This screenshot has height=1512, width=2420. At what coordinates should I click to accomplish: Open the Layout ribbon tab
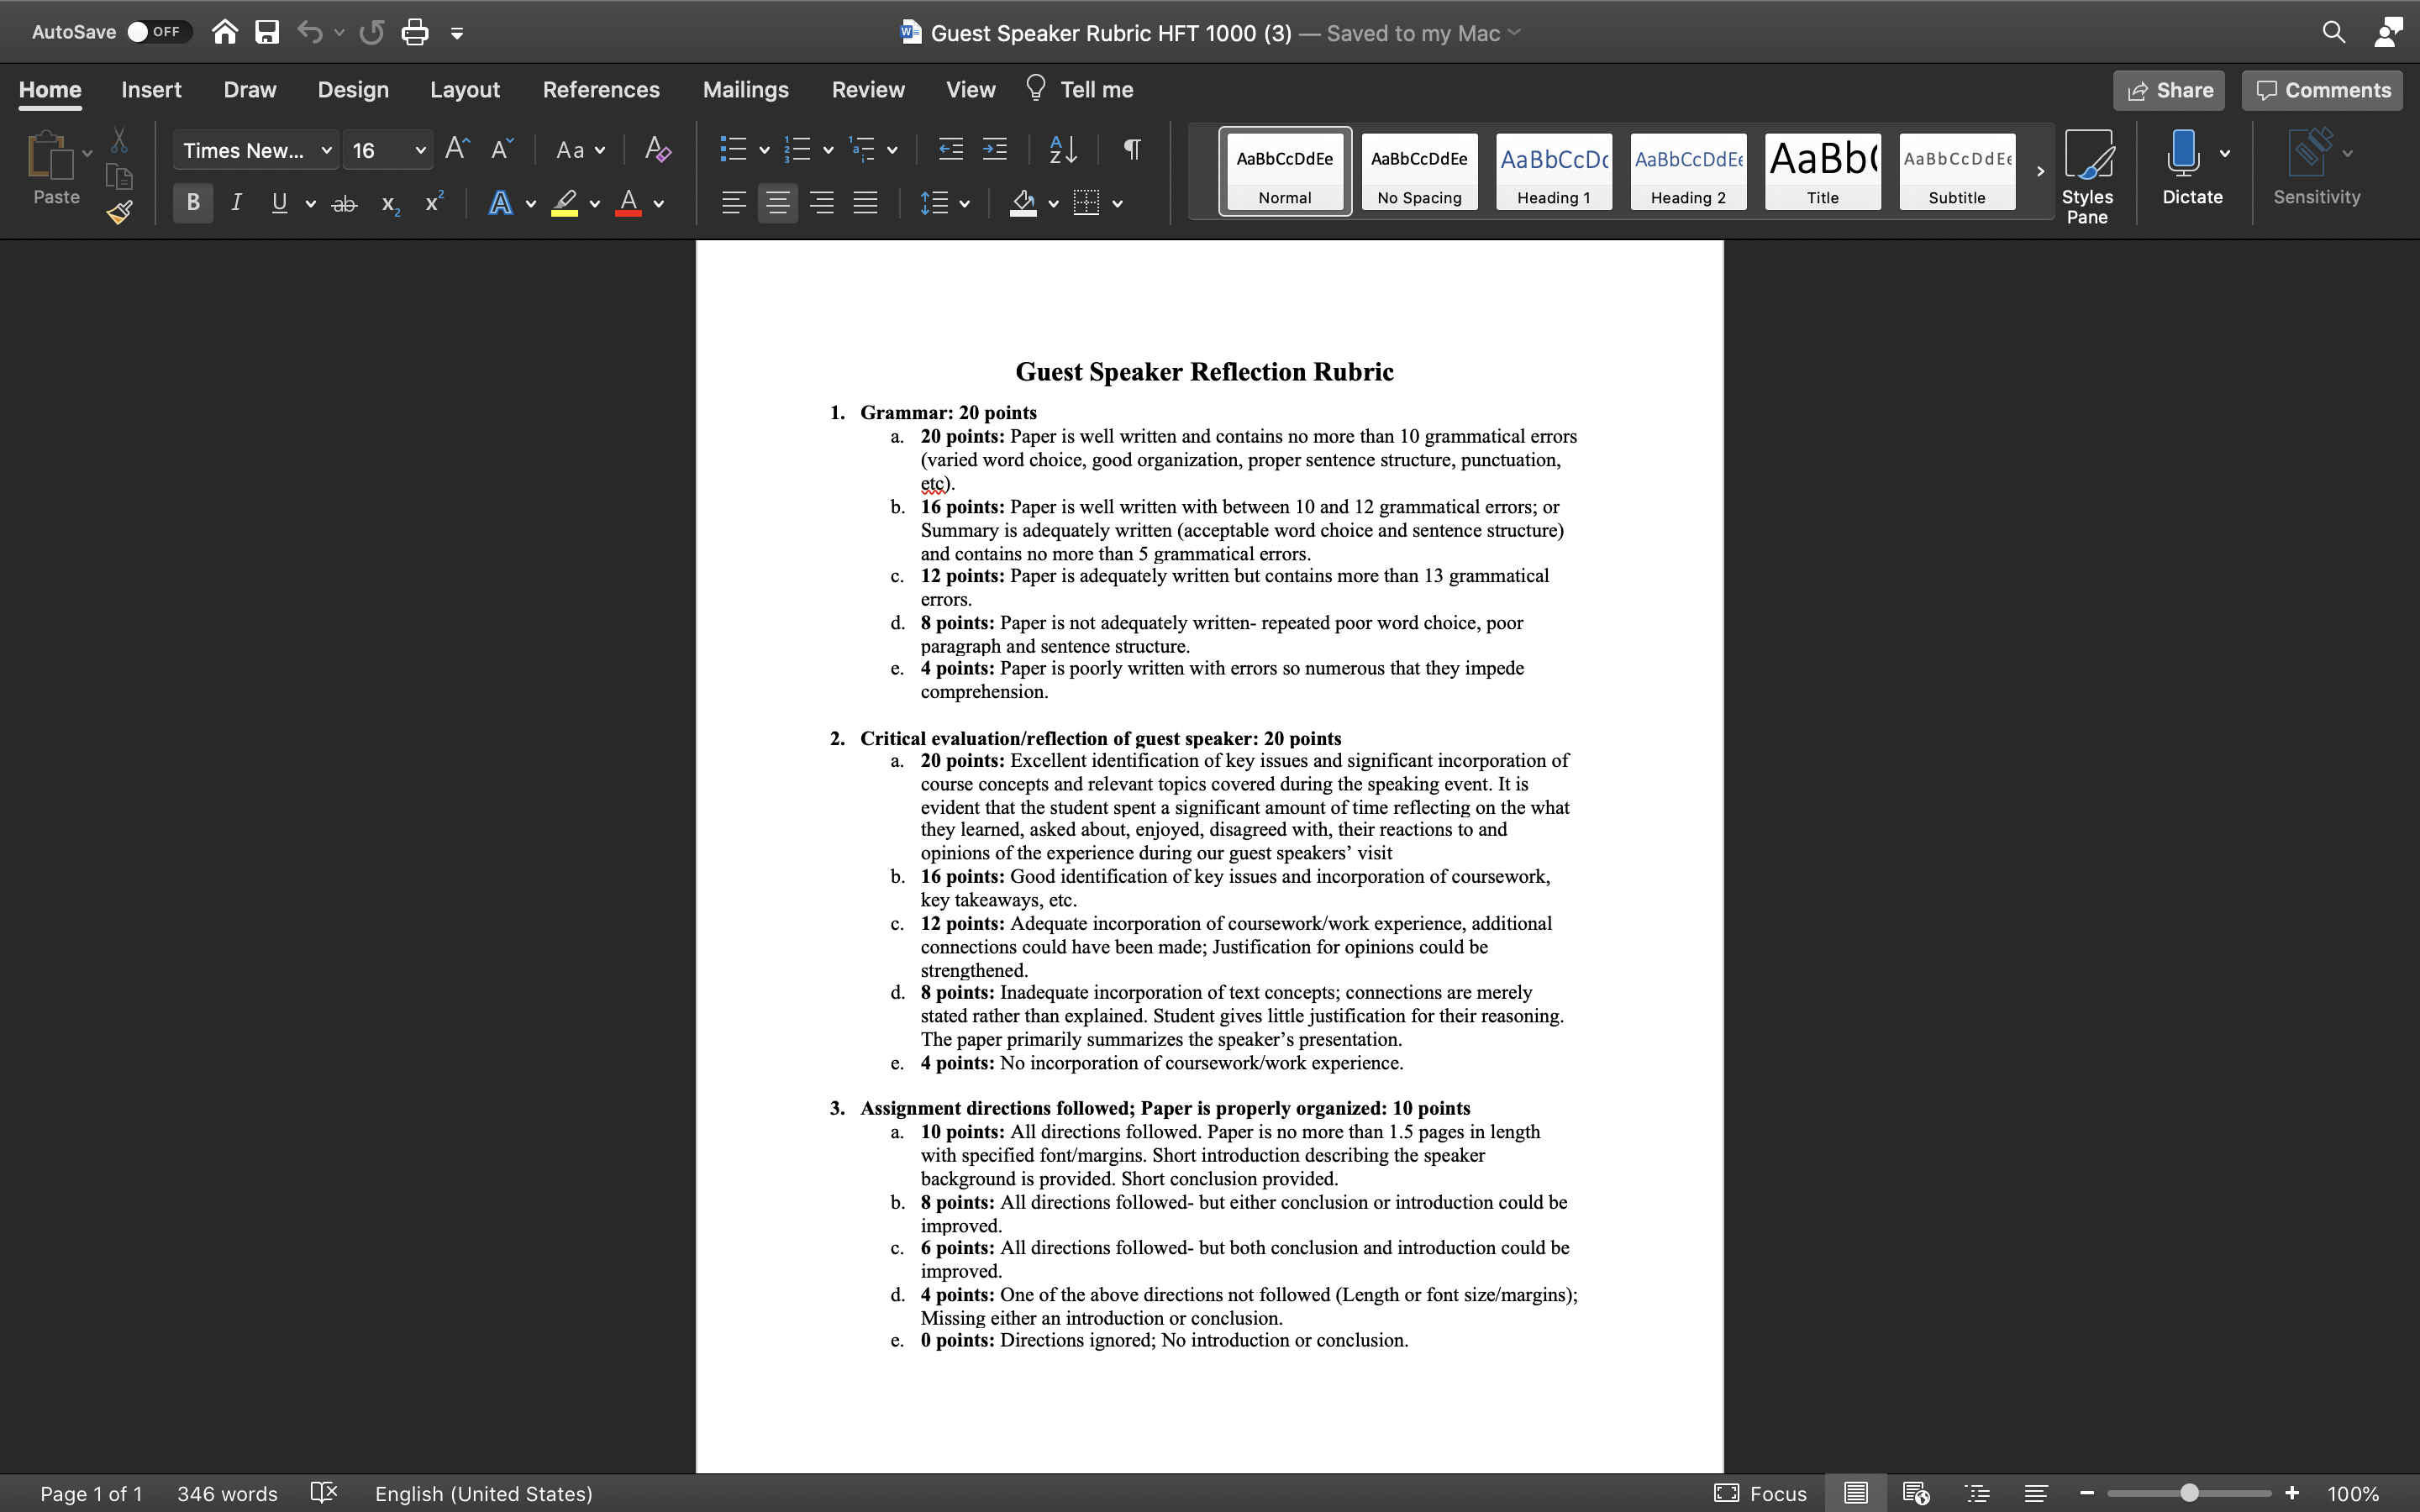pos(465,90)
